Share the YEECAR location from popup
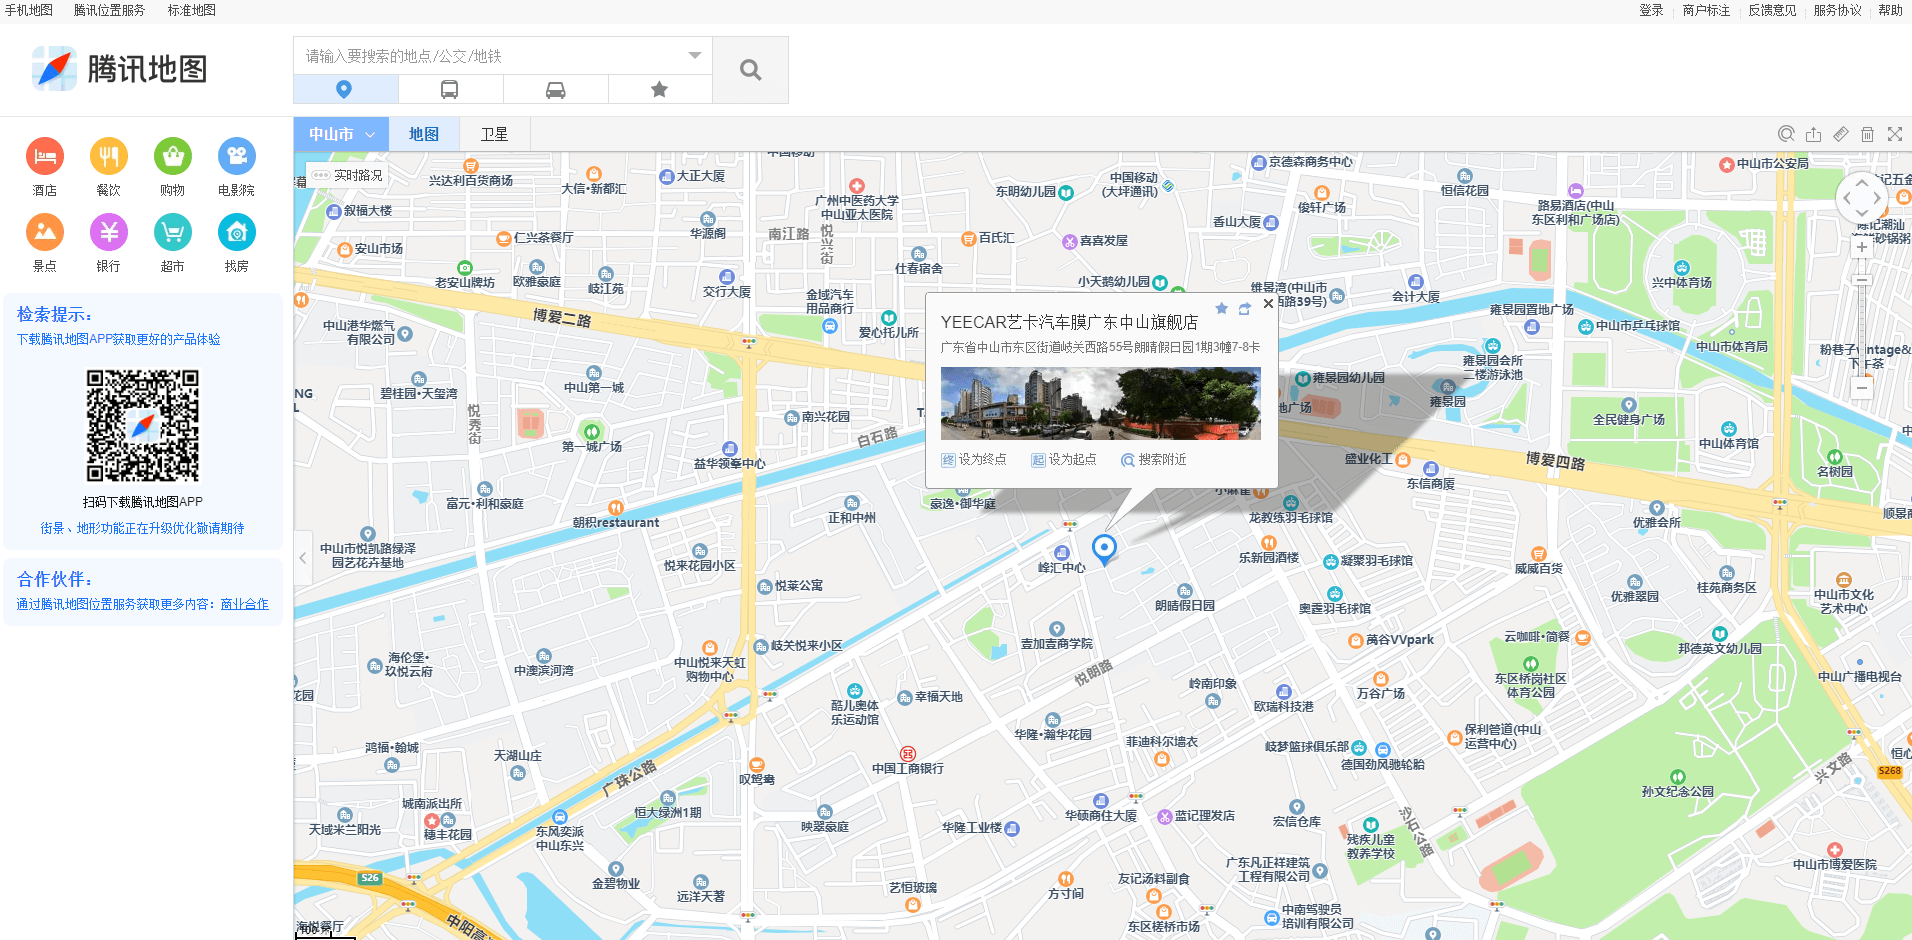The height and width of the screenshot is (940, 1912). [1245, 308]
